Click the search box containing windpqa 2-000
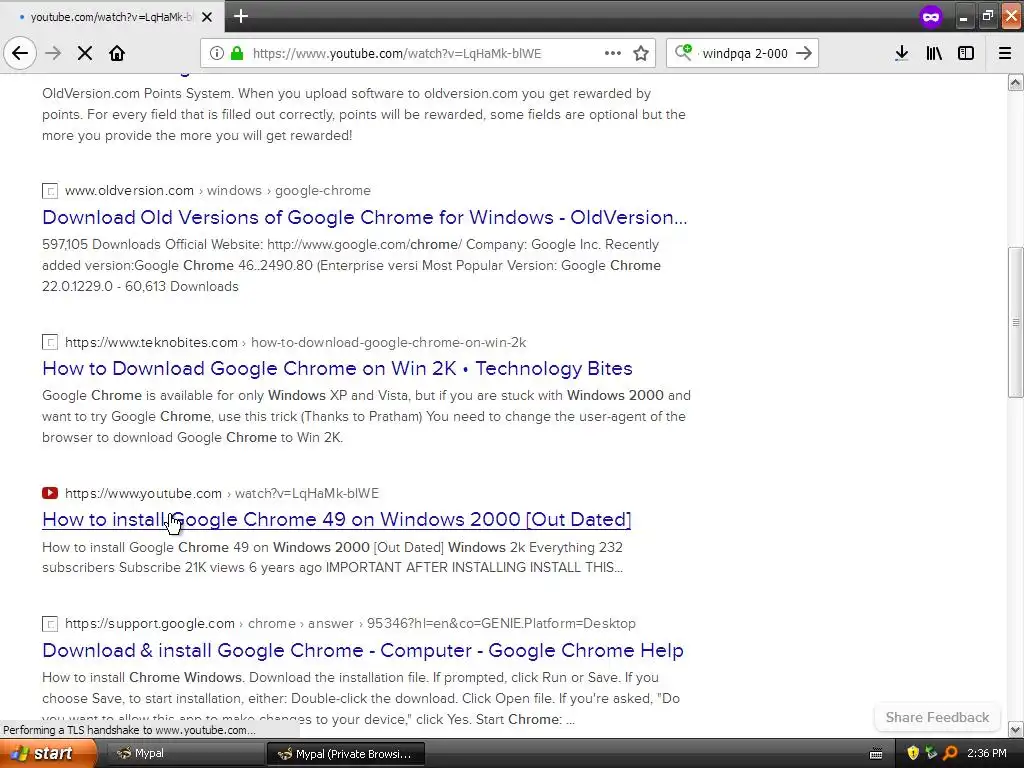The image size is (1024, 768). coord(744,53)
